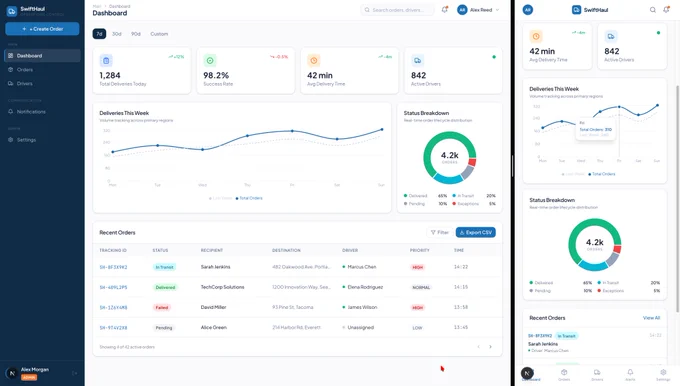Click the black N badge in mobile bottom bar

[x=527, y=373]
